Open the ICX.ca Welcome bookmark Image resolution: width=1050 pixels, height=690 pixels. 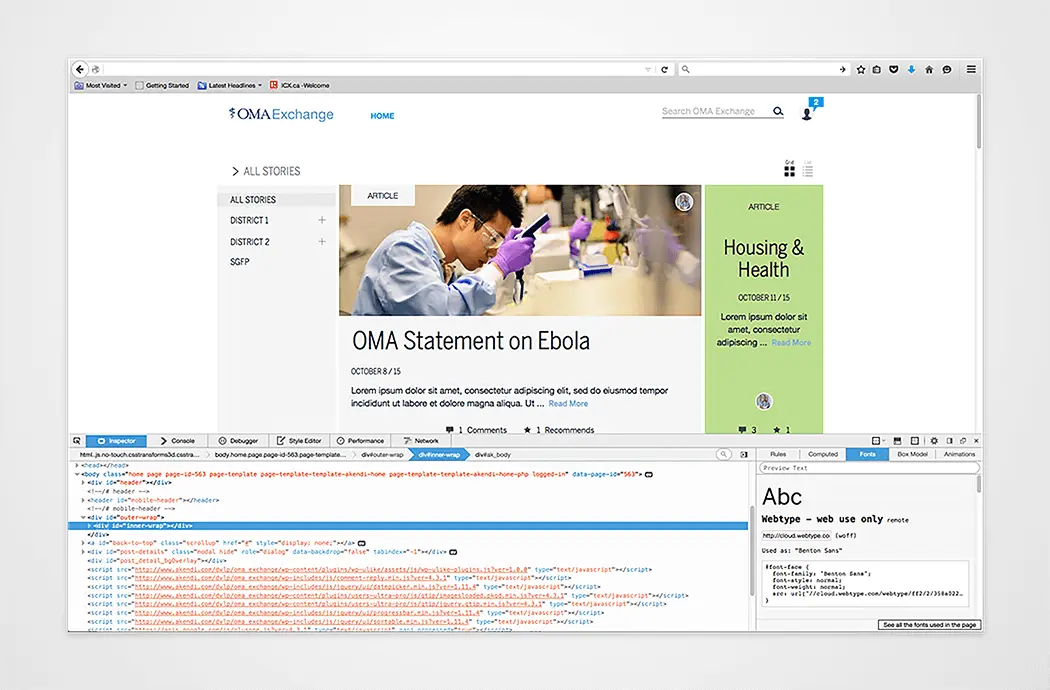point(299,86)
